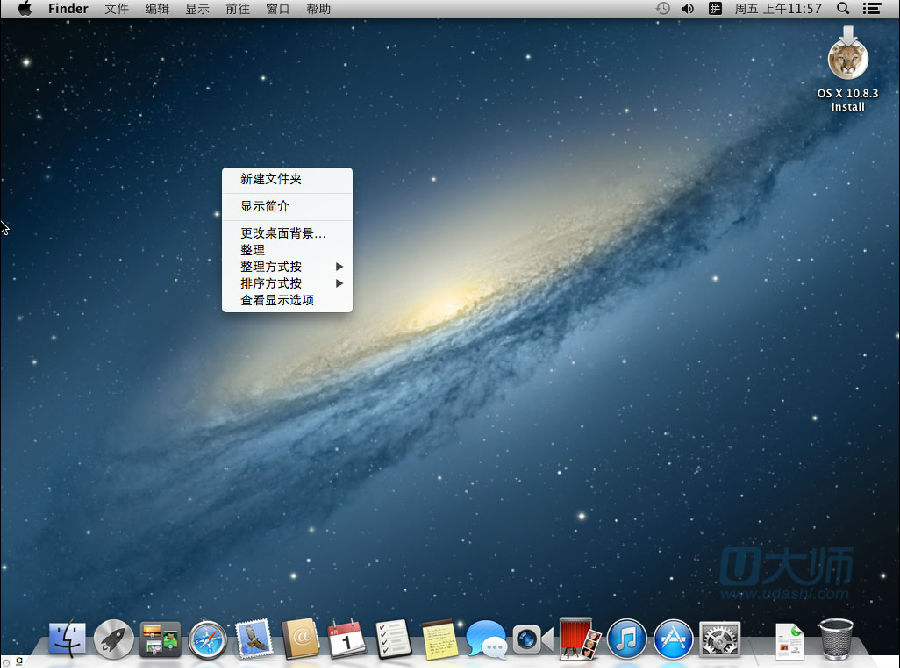Open the App Store dock icon
This screenshot has height=668, width=900.
click(x=673, y=637)
